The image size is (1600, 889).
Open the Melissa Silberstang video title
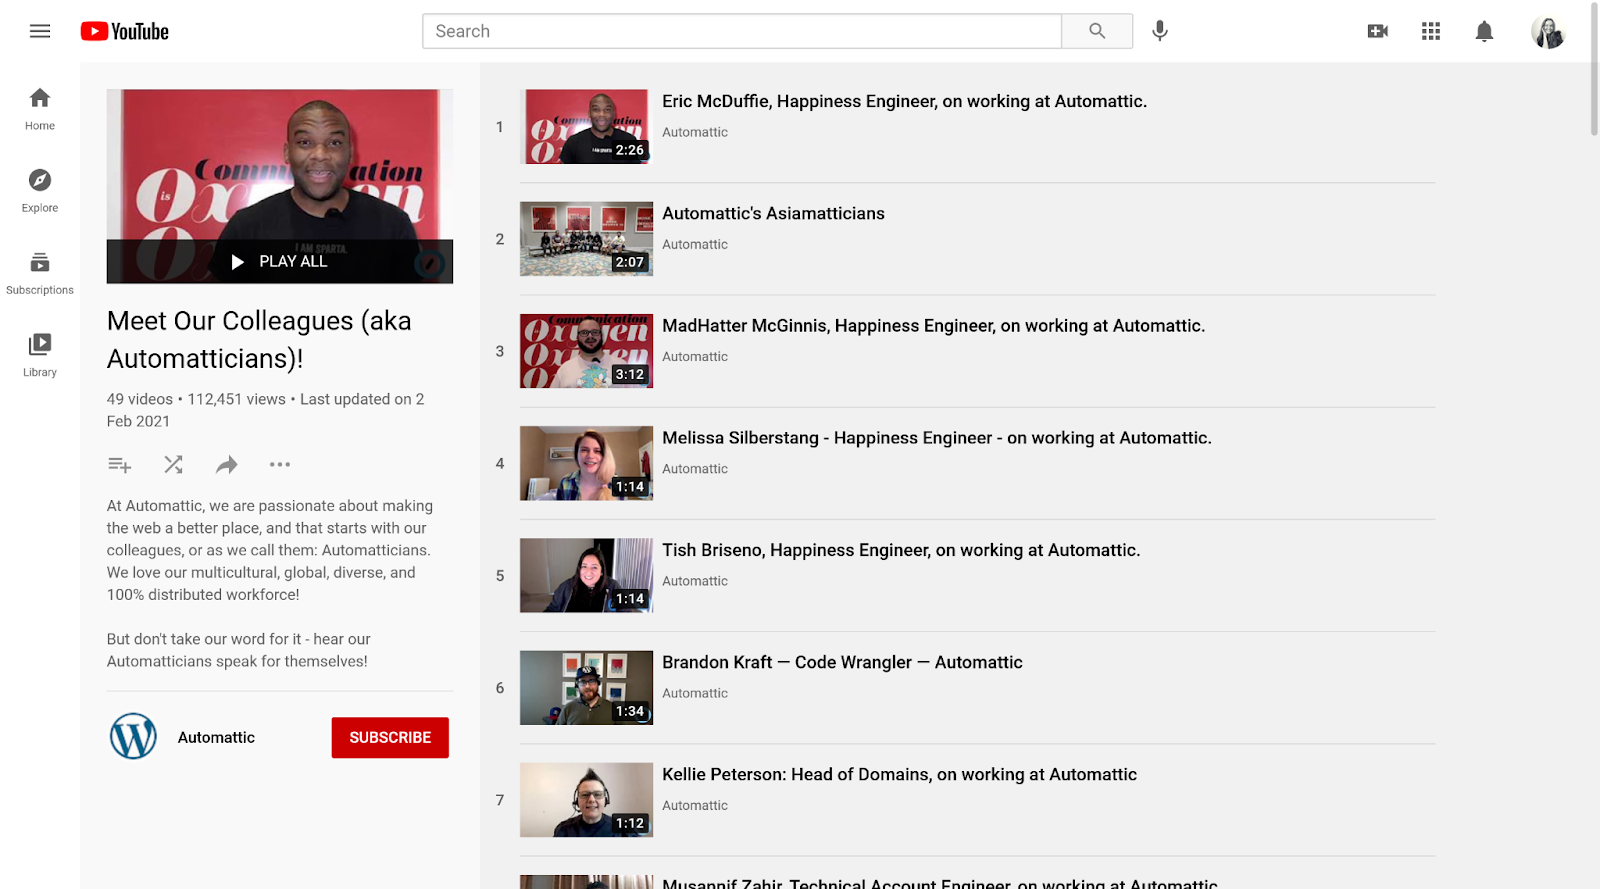936,437
